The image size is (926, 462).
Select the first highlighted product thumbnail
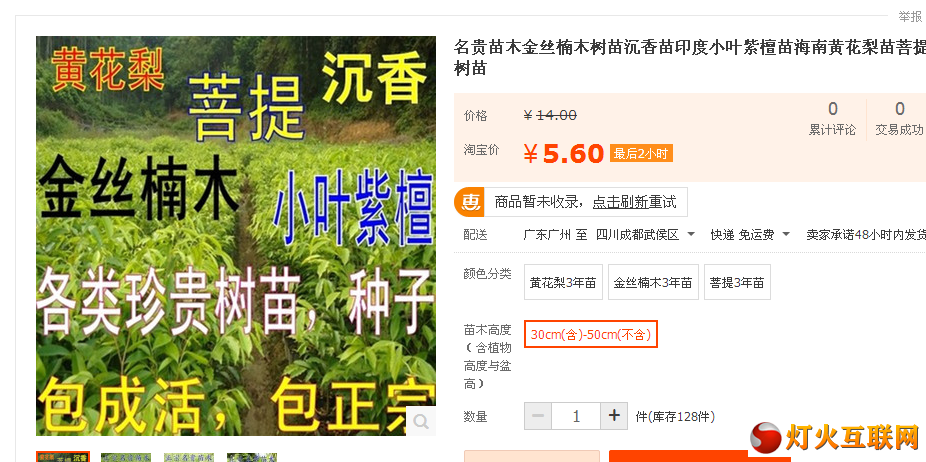click(63, 457)
